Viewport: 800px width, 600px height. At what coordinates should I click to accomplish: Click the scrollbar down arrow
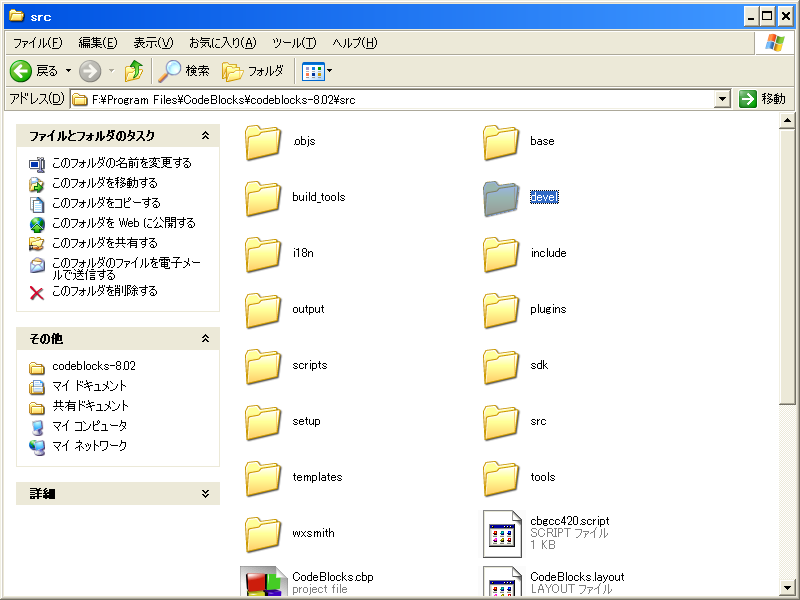coord(787,587)
